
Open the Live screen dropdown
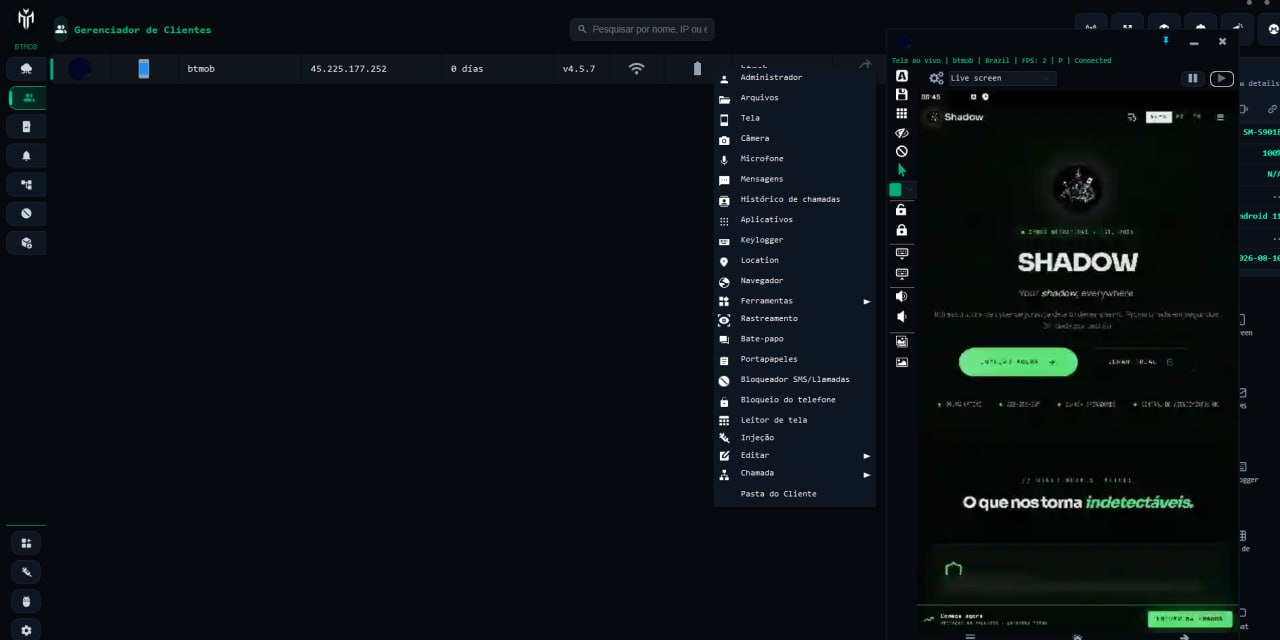coord(1001,78)
